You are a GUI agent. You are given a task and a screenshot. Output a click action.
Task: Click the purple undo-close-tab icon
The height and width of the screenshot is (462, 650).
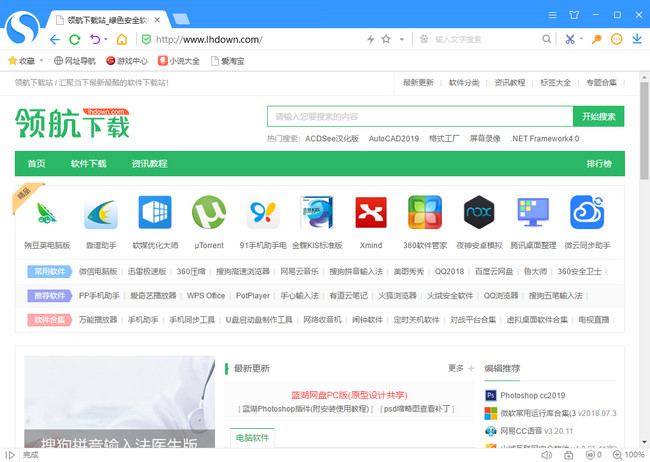pyautogui.click(x=95, y=39)
